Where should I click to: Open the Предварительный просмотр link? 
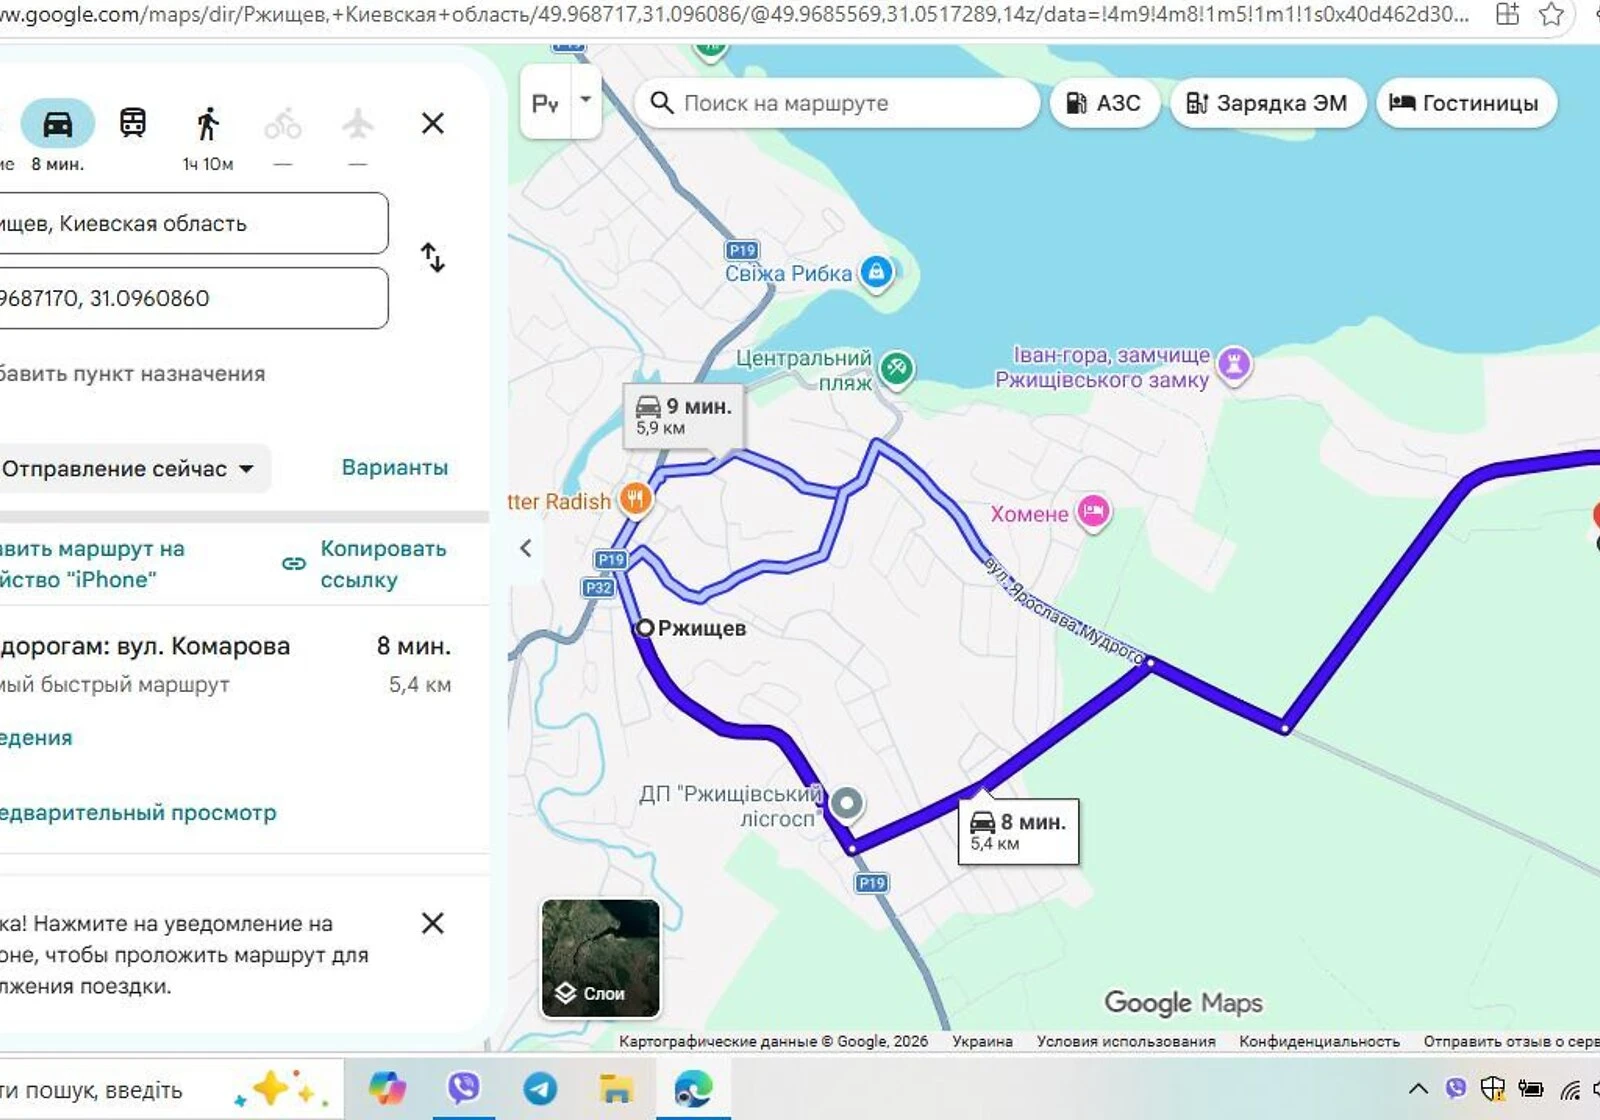click(x=138, y=812)
